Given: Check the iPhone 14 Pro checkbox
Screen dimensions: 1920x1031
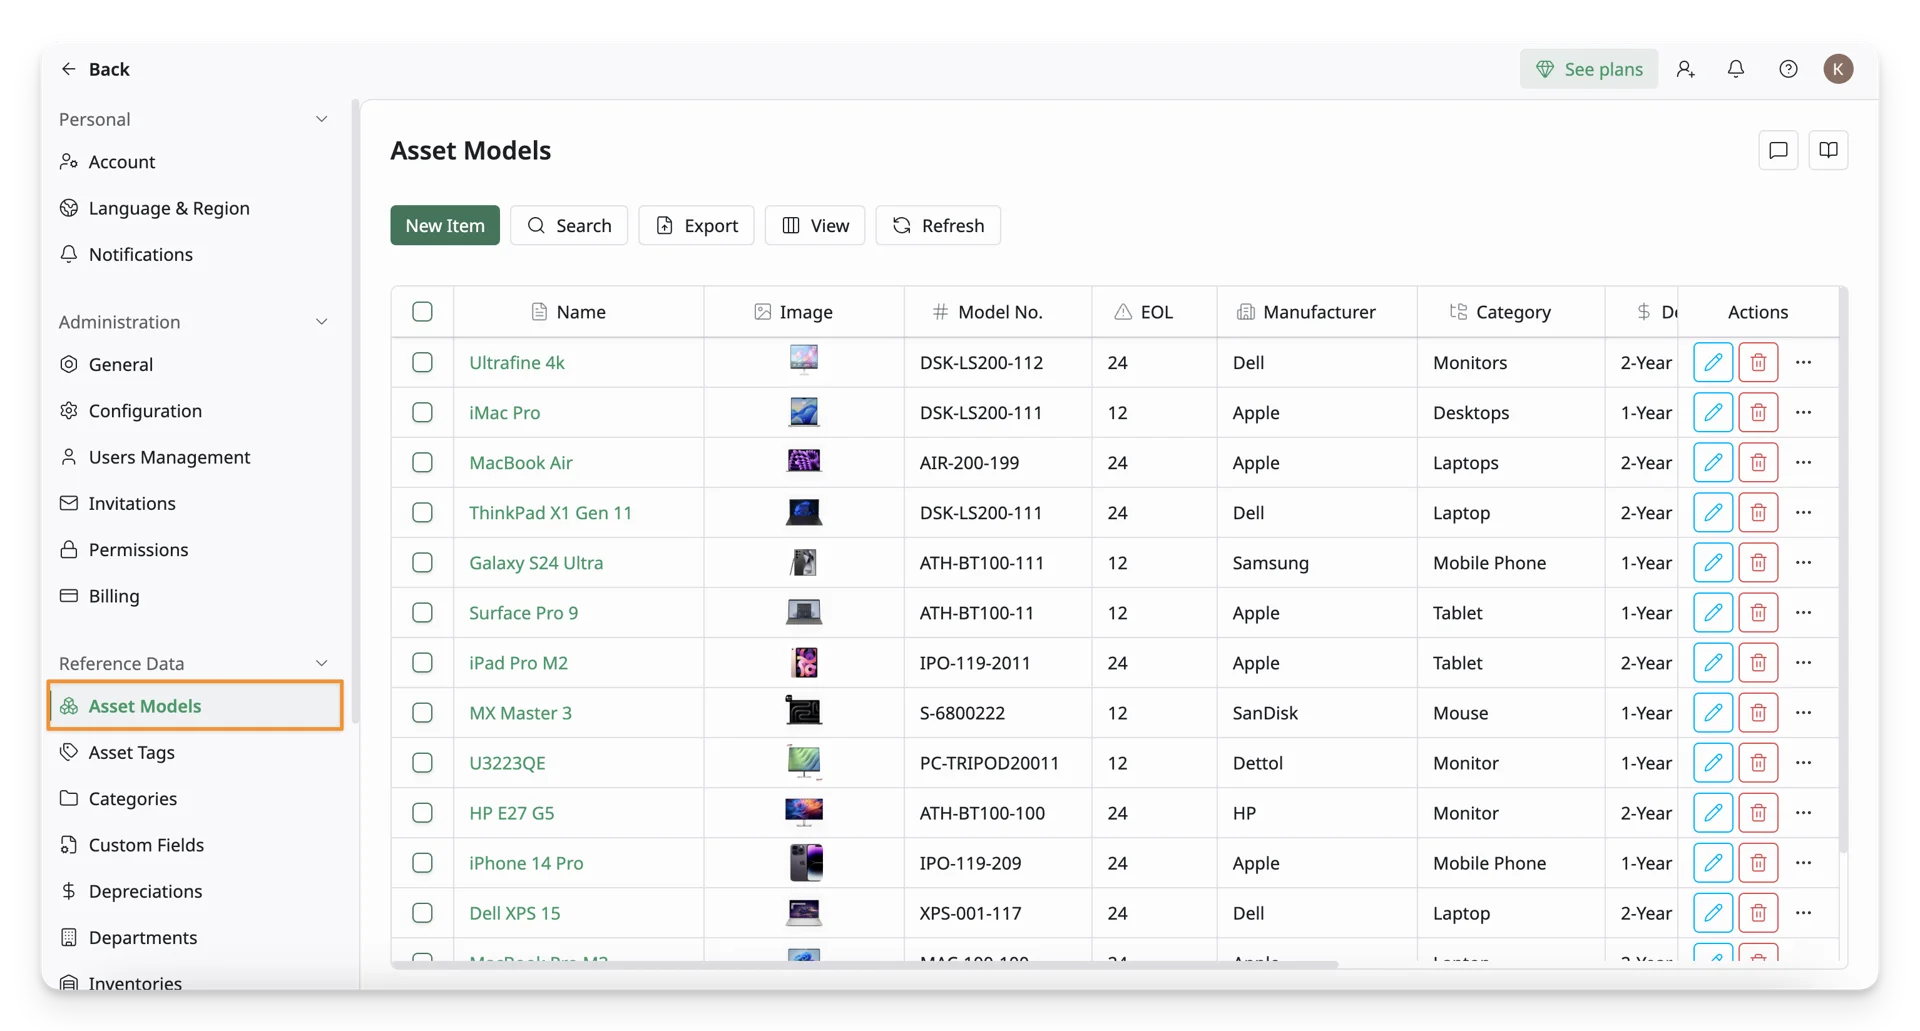Looking at the screenshot, I should click(x=422, y=862).
